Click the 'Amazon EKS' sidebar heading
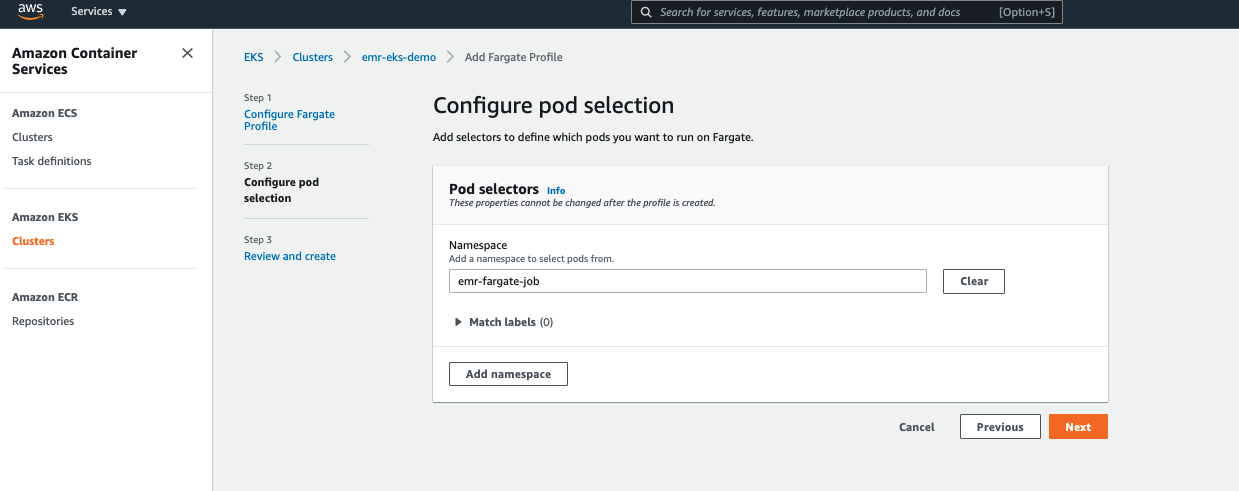The image size is (1239, 491). click(45, 217)
